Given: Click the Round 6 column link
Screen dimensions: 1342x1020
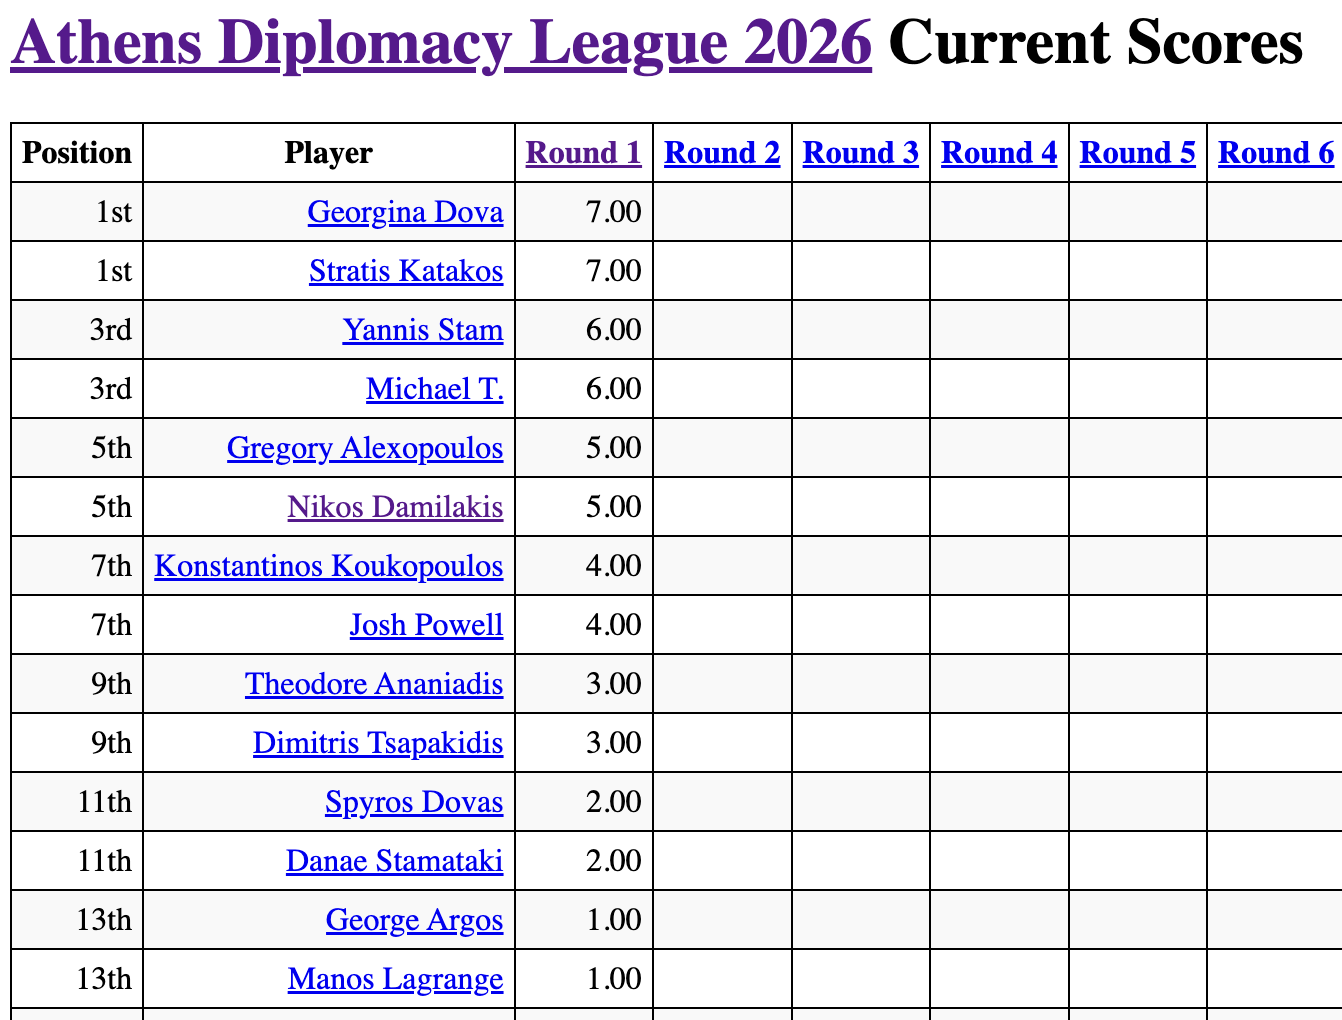Looking at the screenshot, I should point(1275,153).
